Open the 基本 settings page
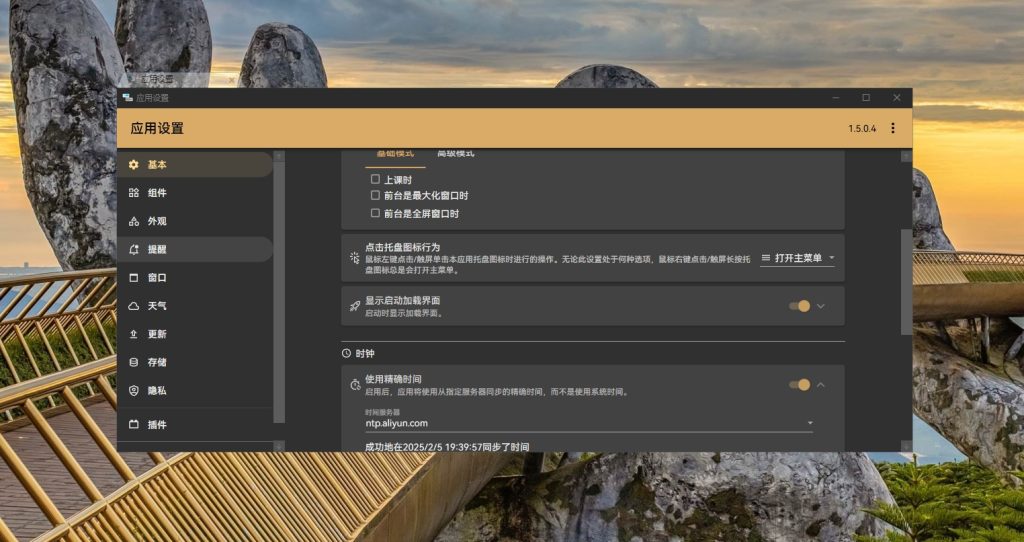Screen dimensions: 1024x542 tap(195, 165)
